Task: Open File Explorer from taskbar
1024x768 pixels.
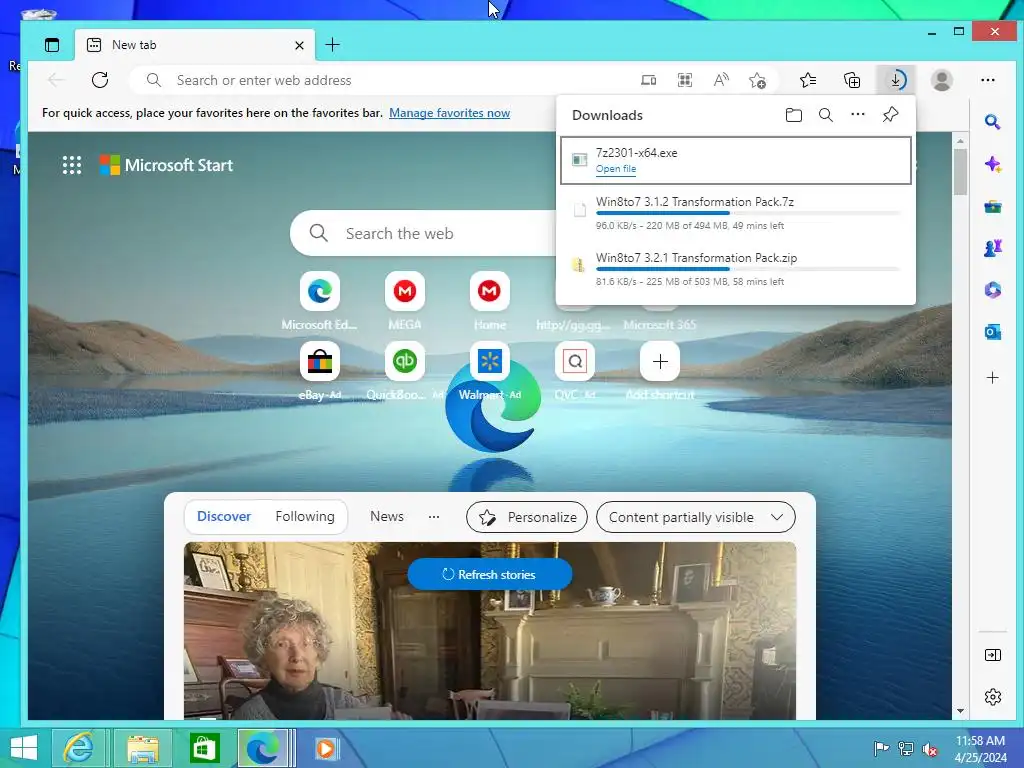Action: coord(142,748)
